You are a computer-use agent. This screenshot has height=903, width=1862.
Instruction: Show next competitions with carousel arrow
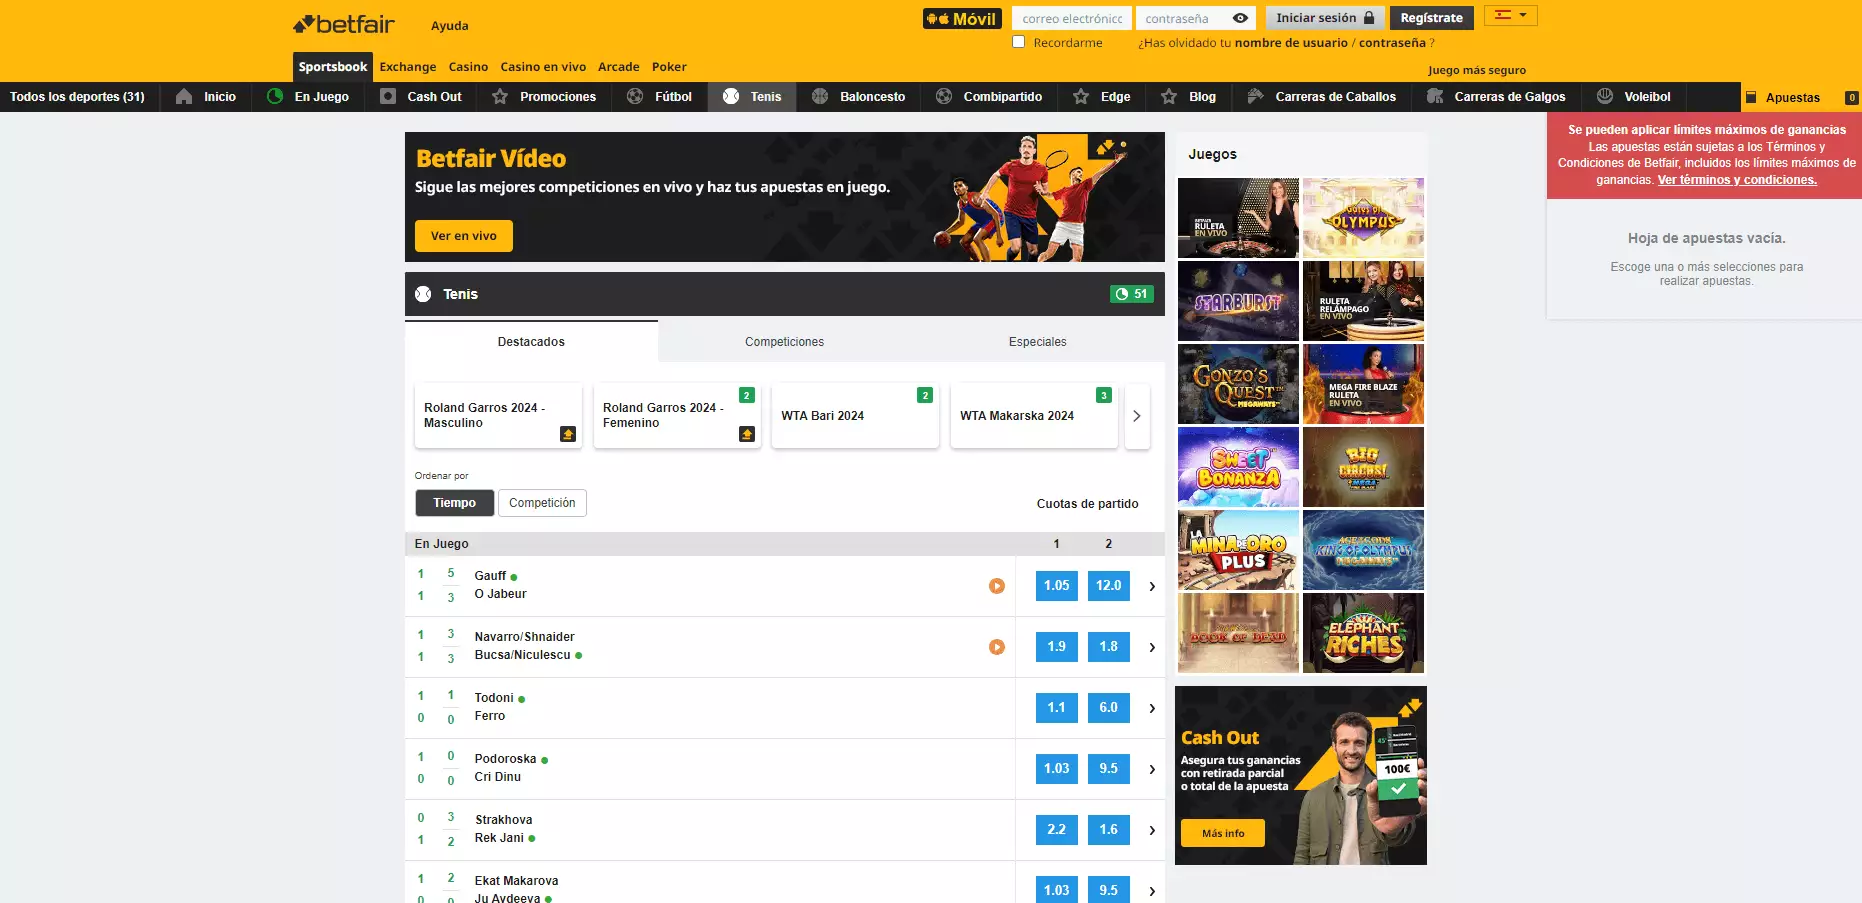(x=1137, y=416)
